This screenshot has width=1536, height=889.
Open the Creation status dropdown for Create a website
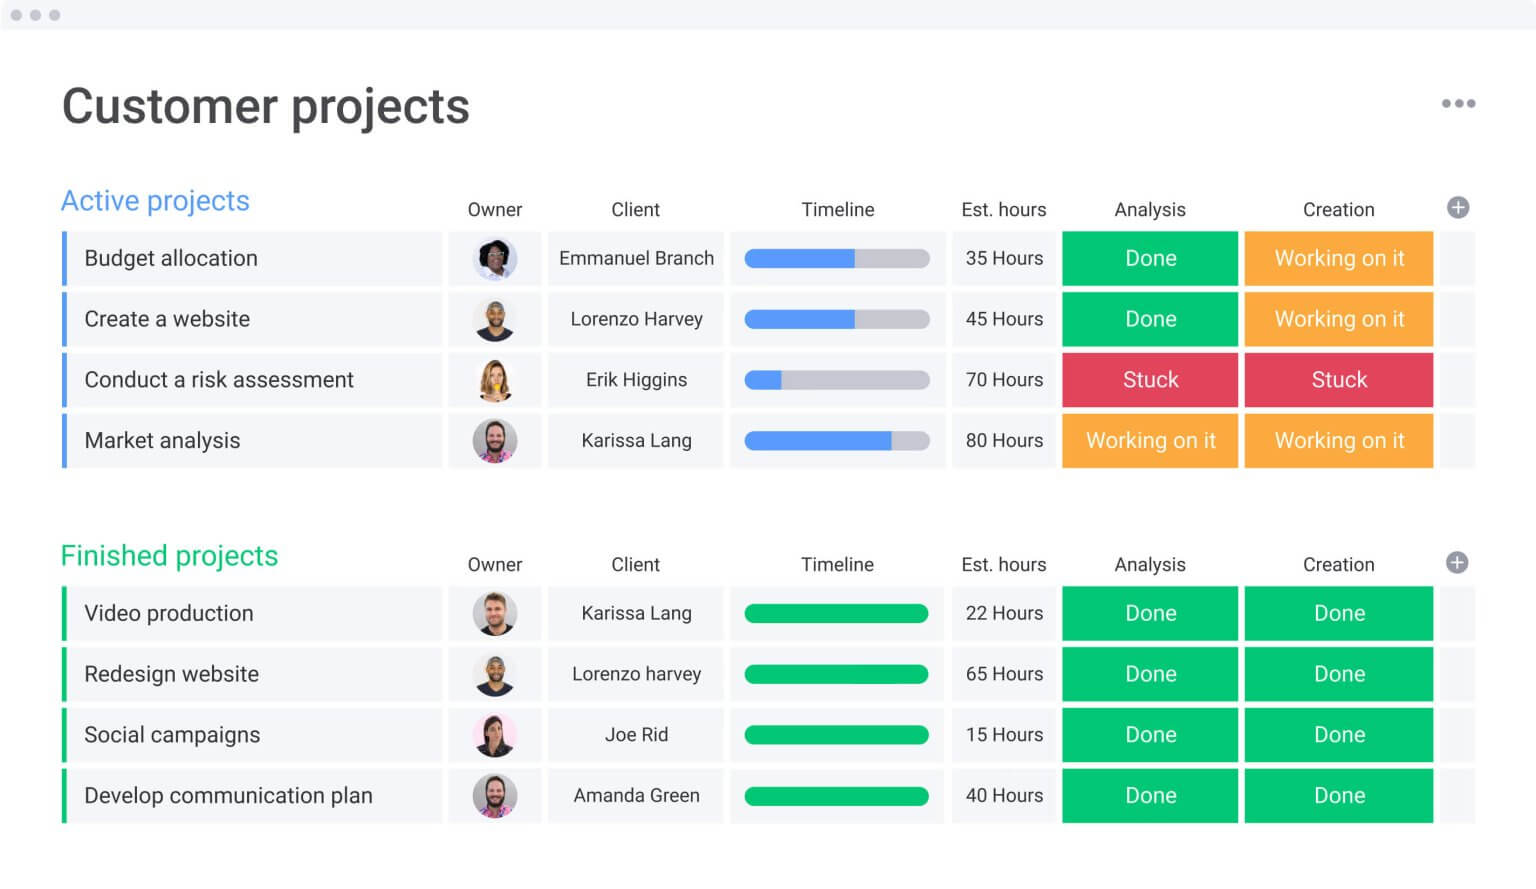click(x=1339, y=319)
